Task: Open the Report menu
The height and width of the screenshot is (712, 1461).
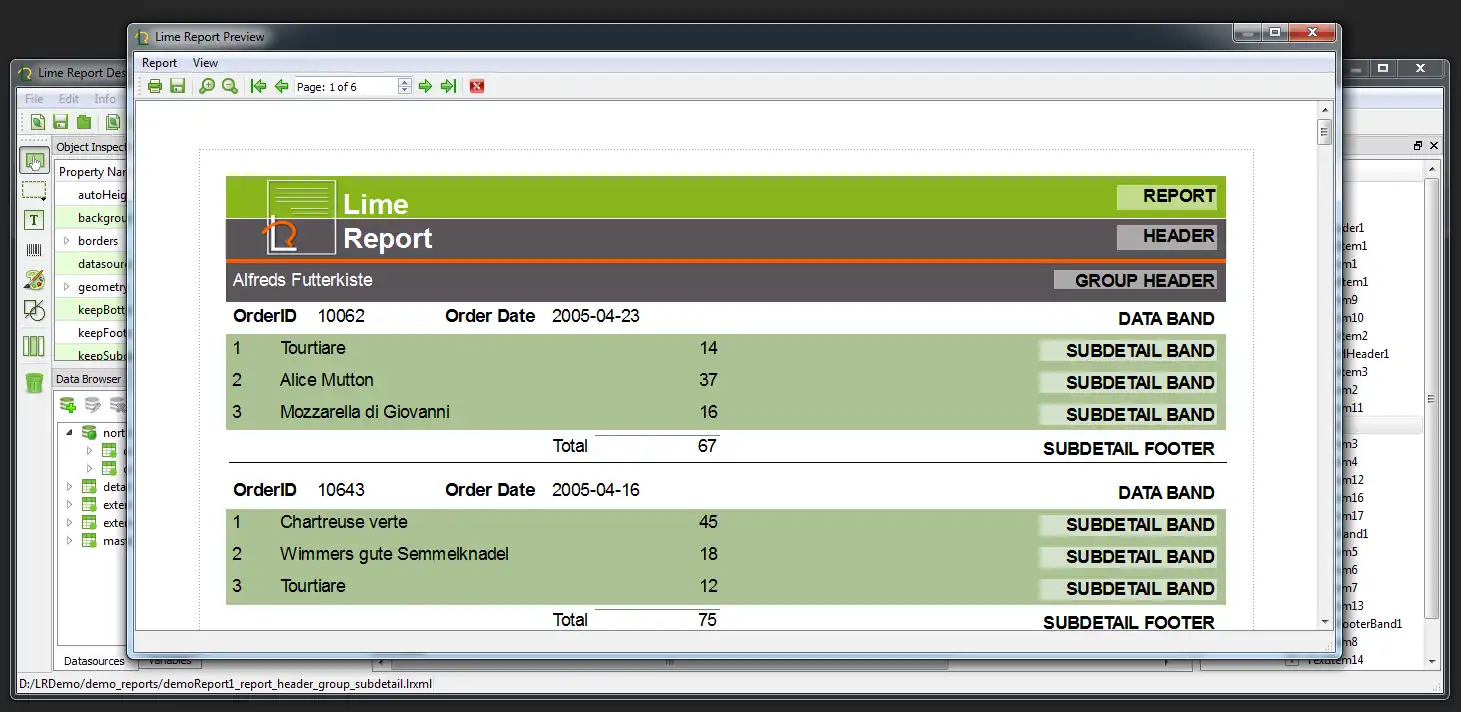Action: tap(159, 63)
